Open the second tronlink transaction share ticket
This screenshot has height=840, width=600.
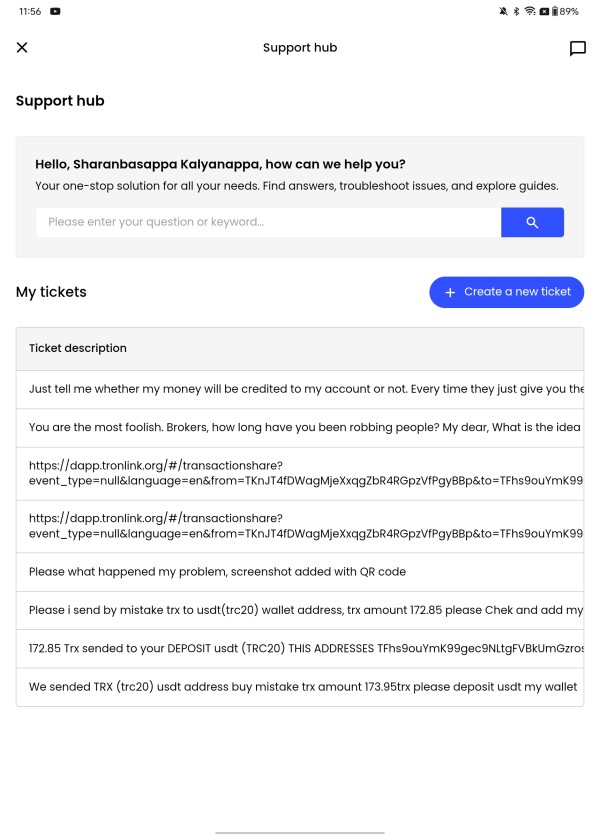pyautogui.click(x=300, y=526)
